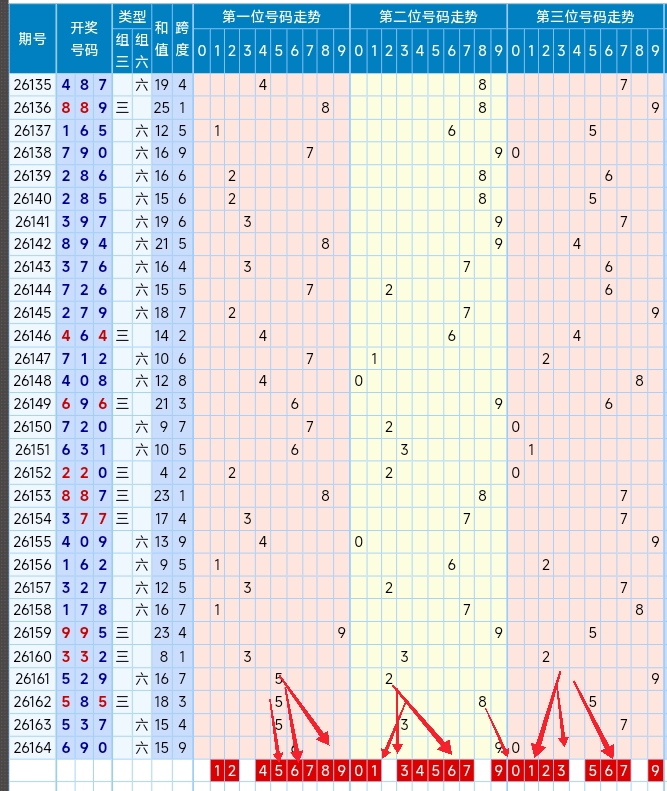Click issue number 26146
Viewport: 667px width, 791px height.
coord(33,335)
